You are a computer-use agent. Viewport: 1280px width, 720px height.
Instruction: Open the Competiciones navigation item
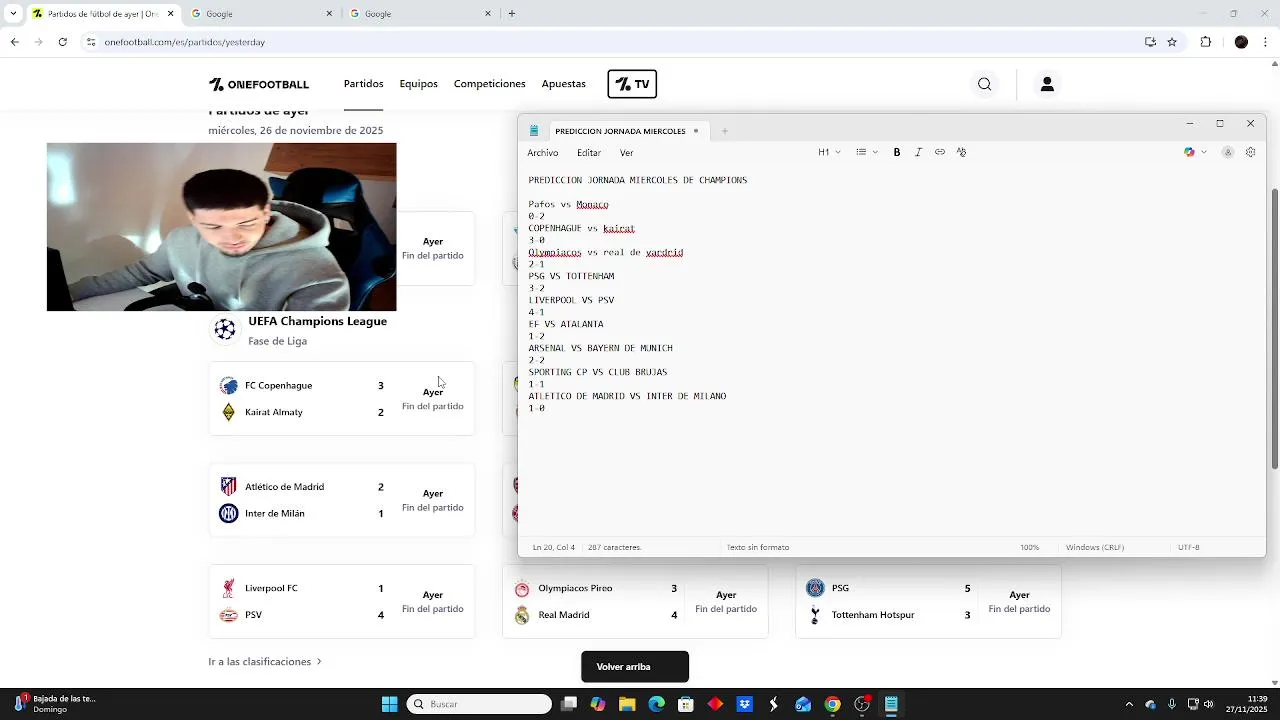point(489,84)
